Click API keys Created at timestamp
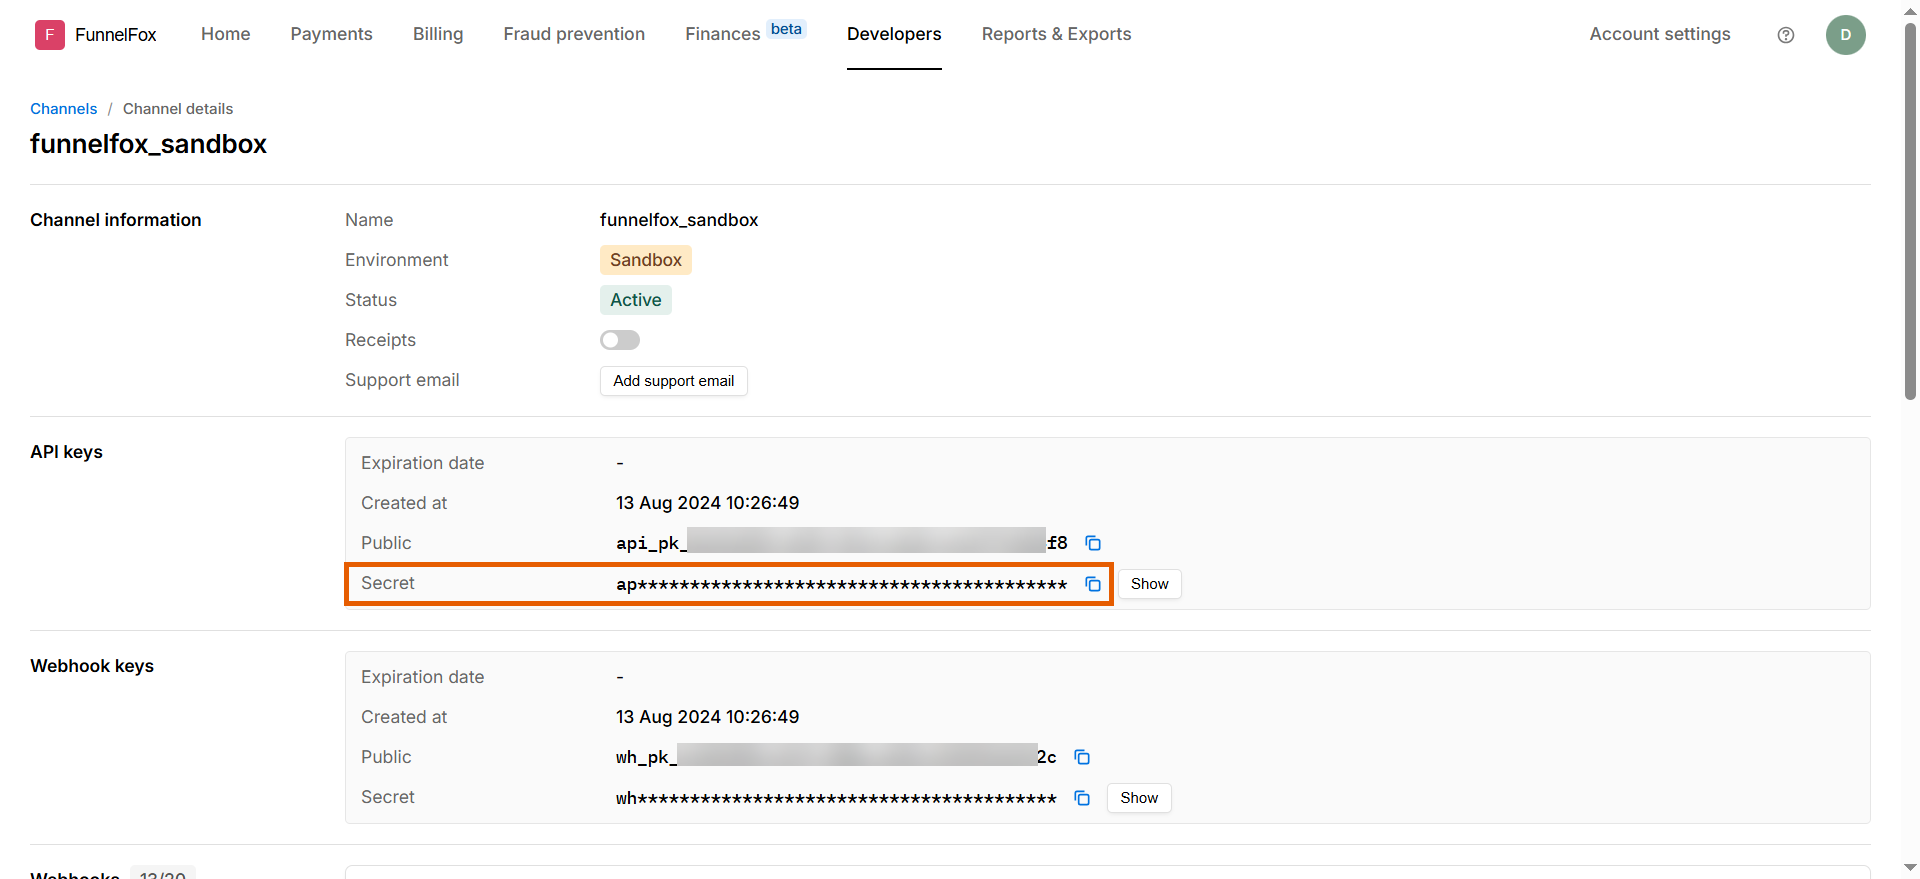1920x879 pixels. 708,503
